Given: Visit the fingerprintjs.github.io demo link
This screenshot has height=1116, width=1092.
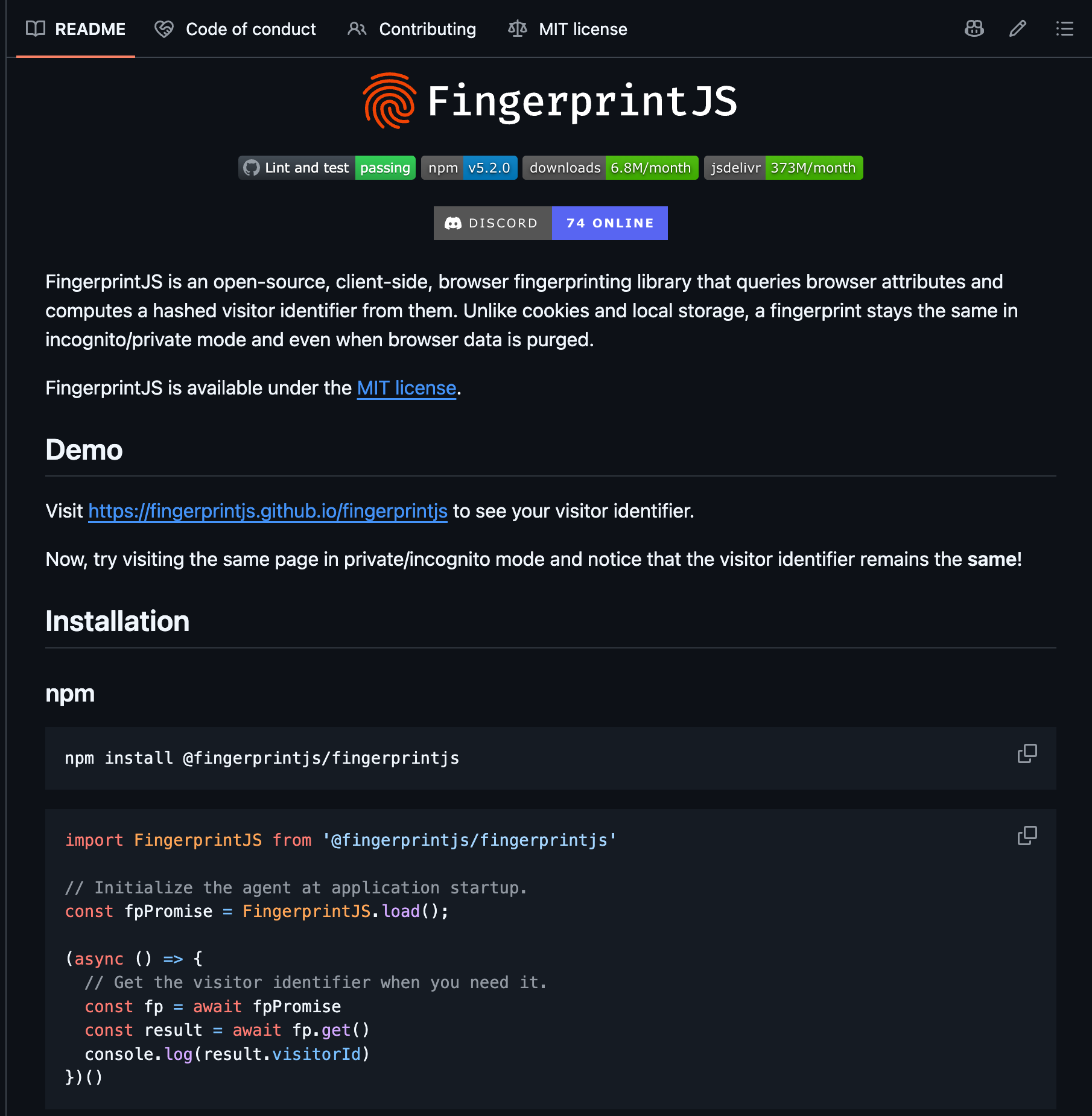Looking at the screenshot, I should [x=268, y=511].
